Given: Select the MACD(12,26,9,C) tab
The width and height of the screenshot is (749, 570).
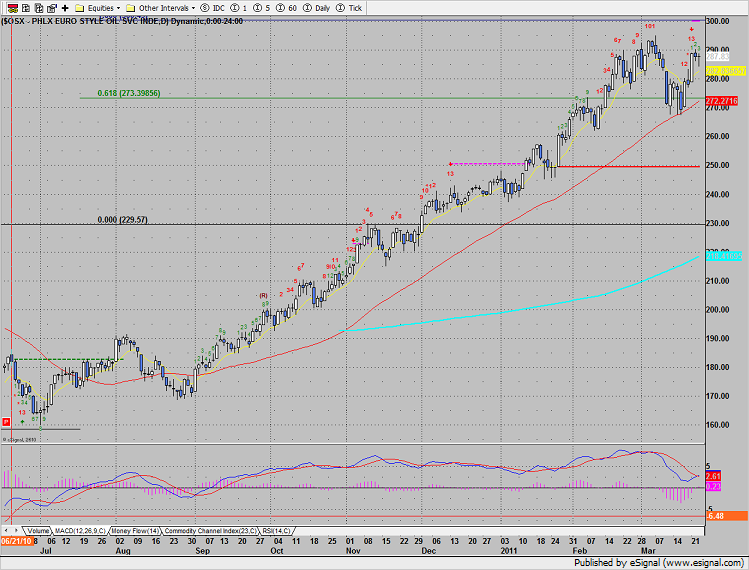Looking at the screenshot, I should tap(80, 531).
